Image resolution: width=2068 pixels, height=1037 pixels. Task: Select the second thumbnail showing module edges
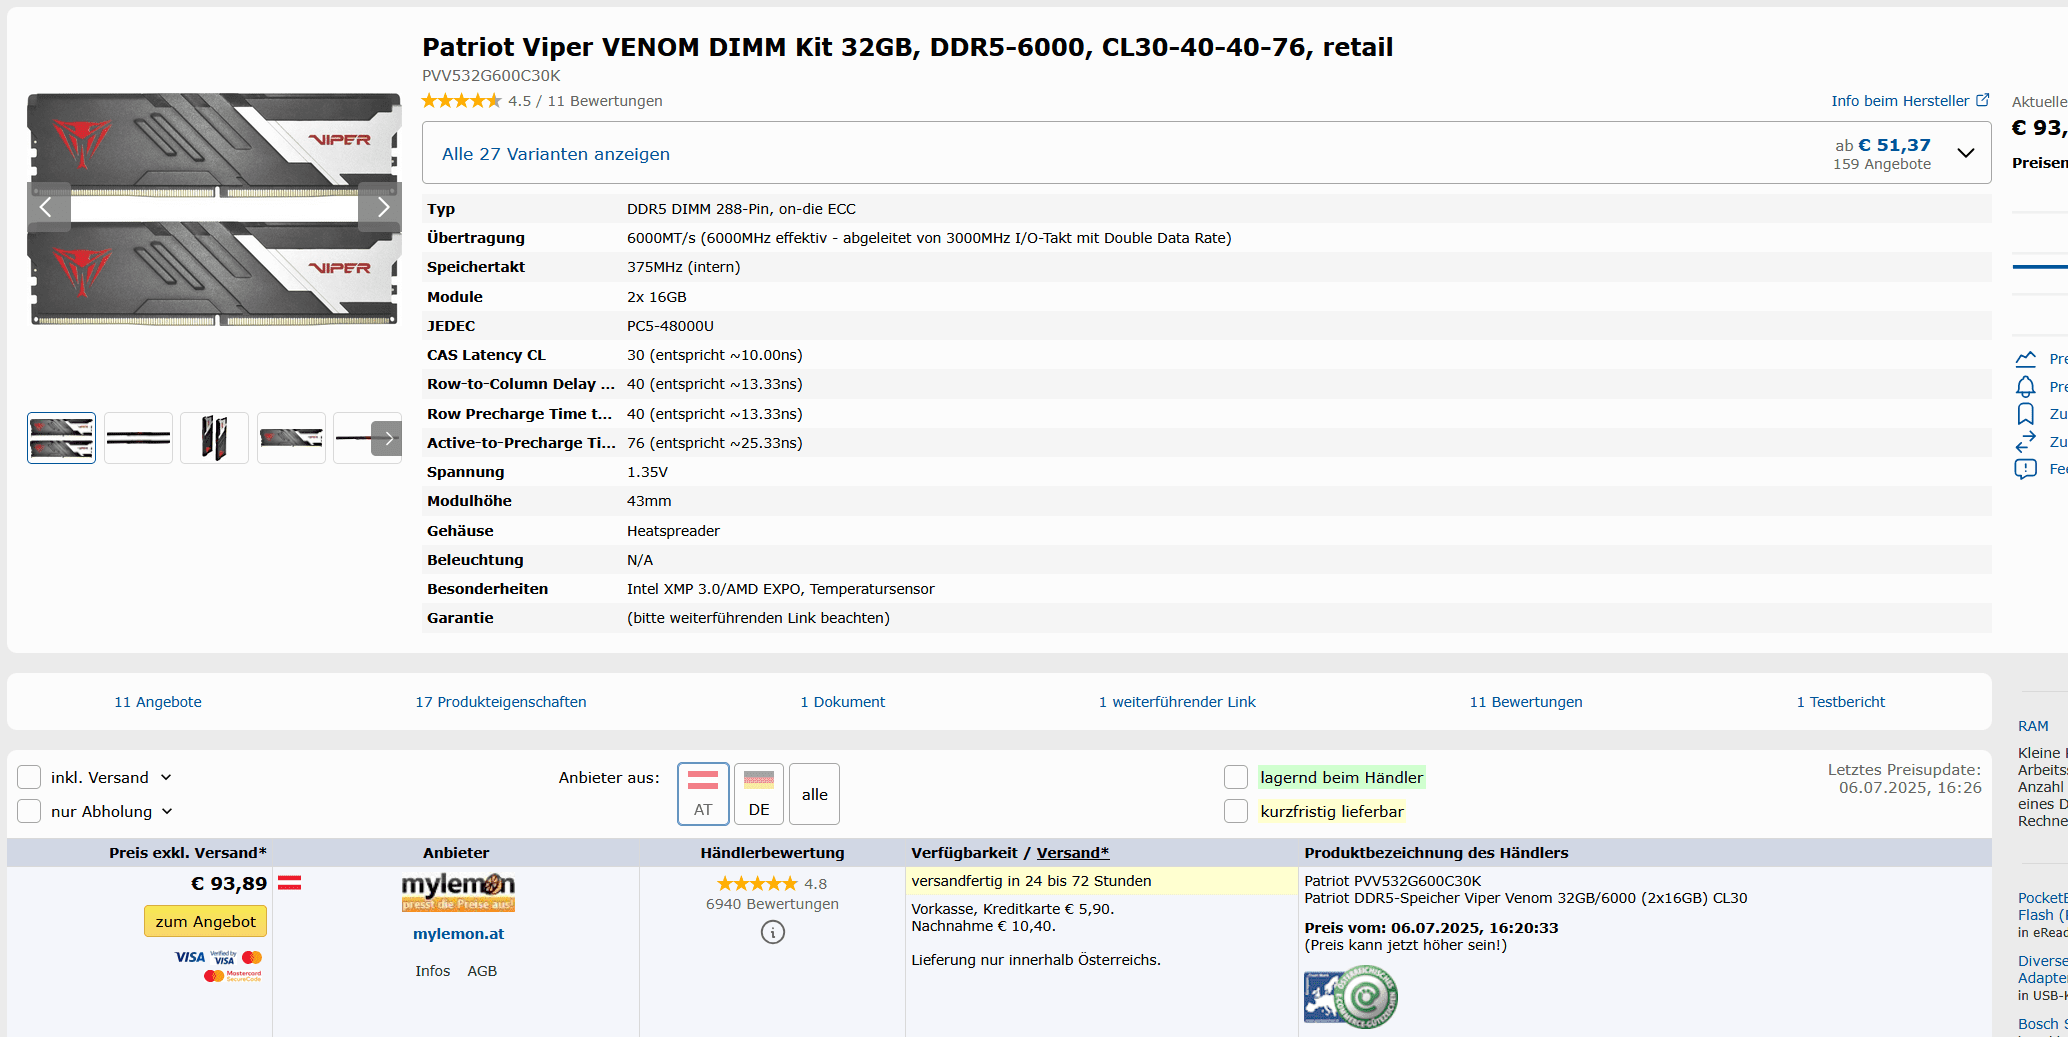pyautogui.click(x=138, y=438)
